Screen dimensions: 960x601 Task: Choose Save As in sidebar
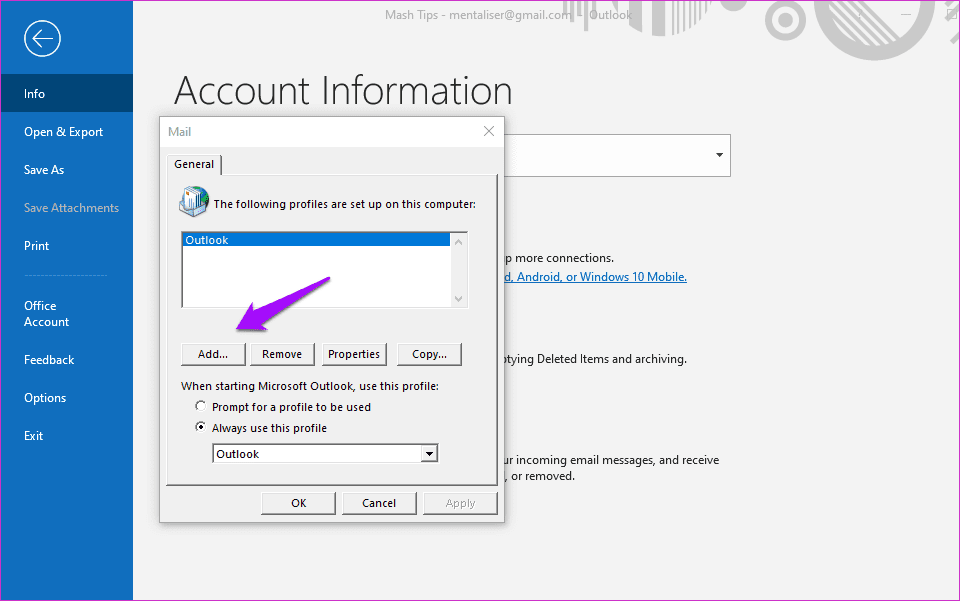pyautogui.click(x=44, y=170)
